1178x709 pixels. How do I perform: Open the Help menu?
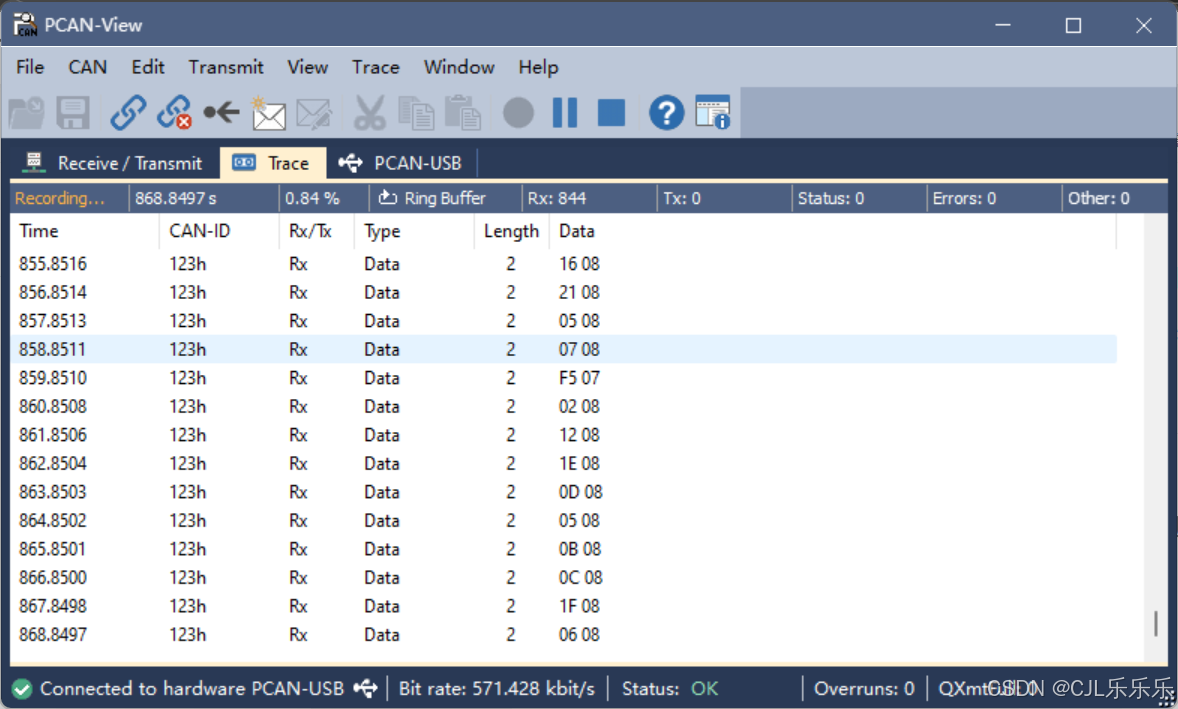point(538,67)
